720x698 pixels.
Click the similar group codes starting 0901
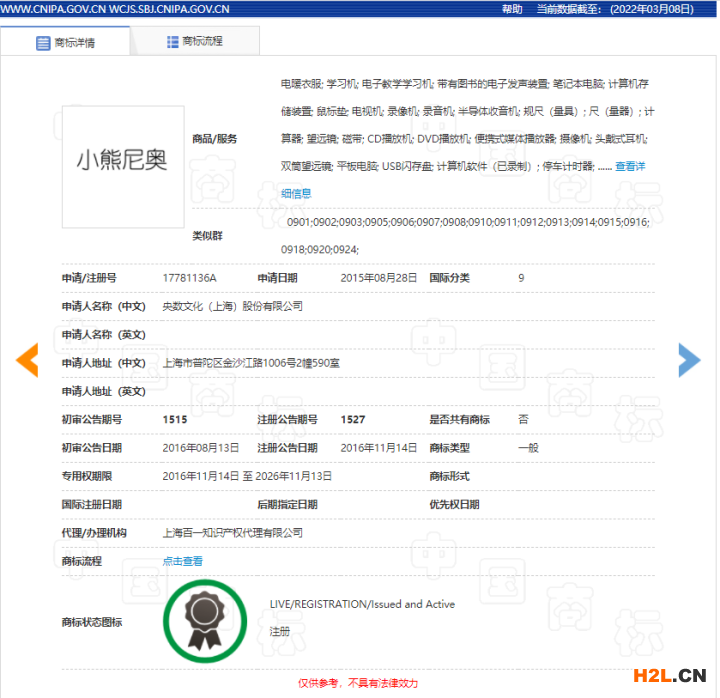pyautogui.click(x=467, y=221)
